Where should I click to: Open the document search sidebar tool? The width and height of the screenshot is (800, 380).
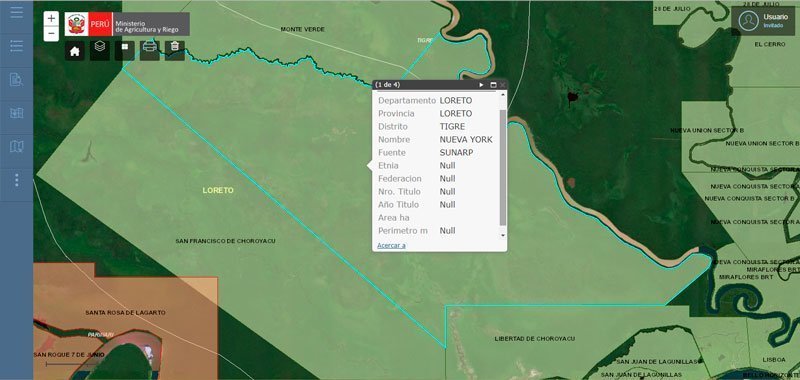coord(16,80)
